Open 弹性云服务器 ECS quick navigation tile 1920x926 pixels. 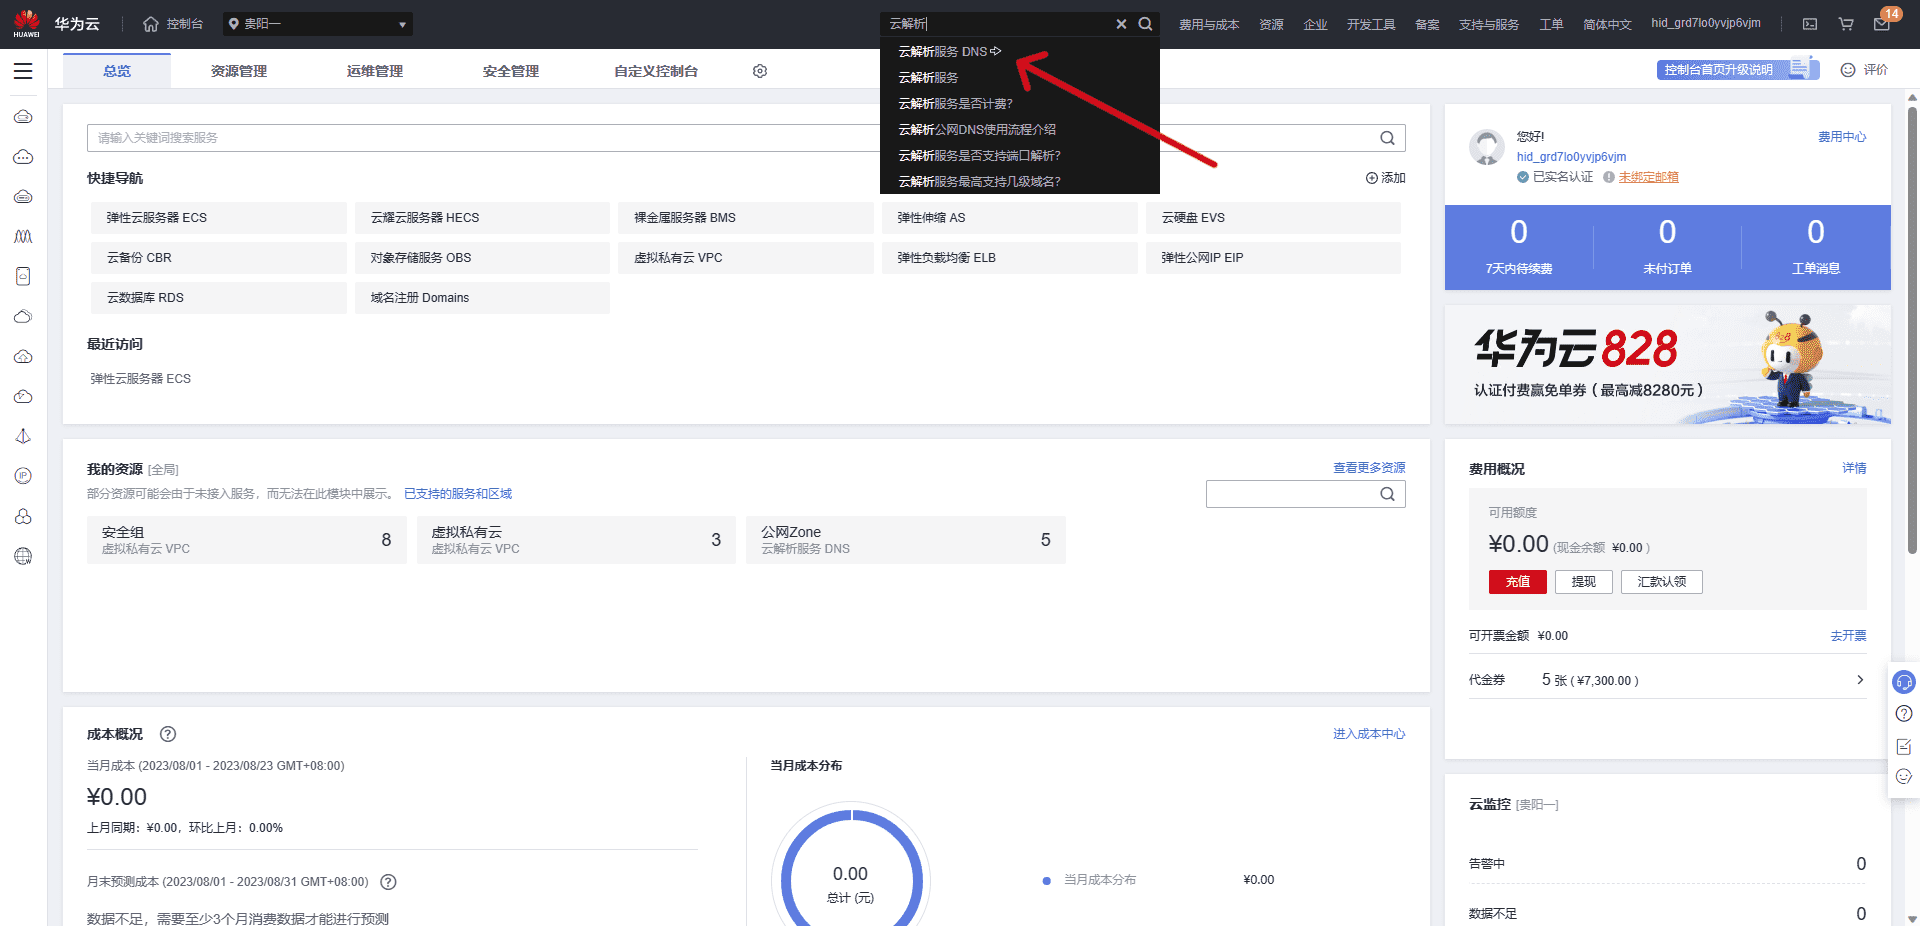pyautogui.click(x=219, y=218)
